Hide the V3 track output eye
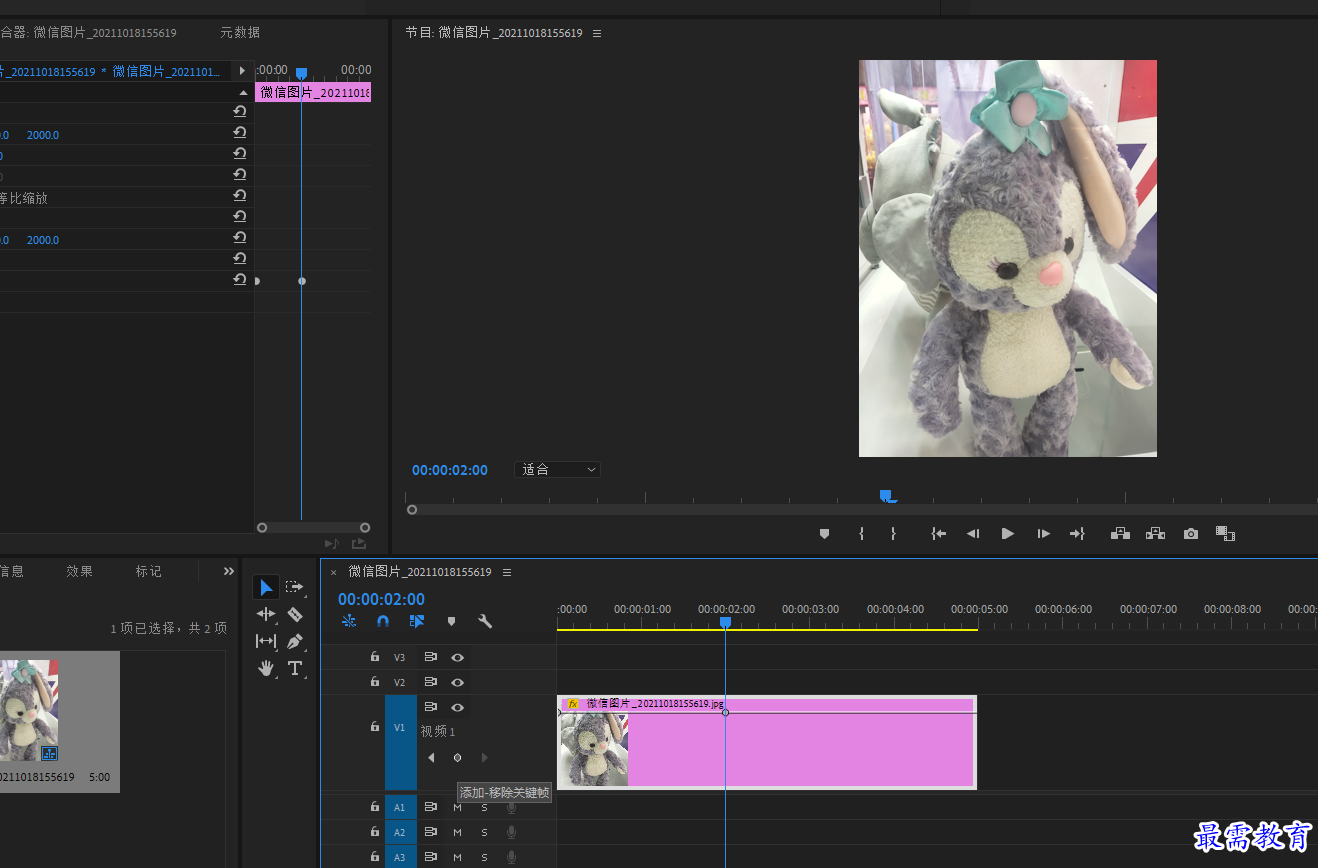Image resolution: width=1318 pixels, height=868 pixels. (457, 657)
